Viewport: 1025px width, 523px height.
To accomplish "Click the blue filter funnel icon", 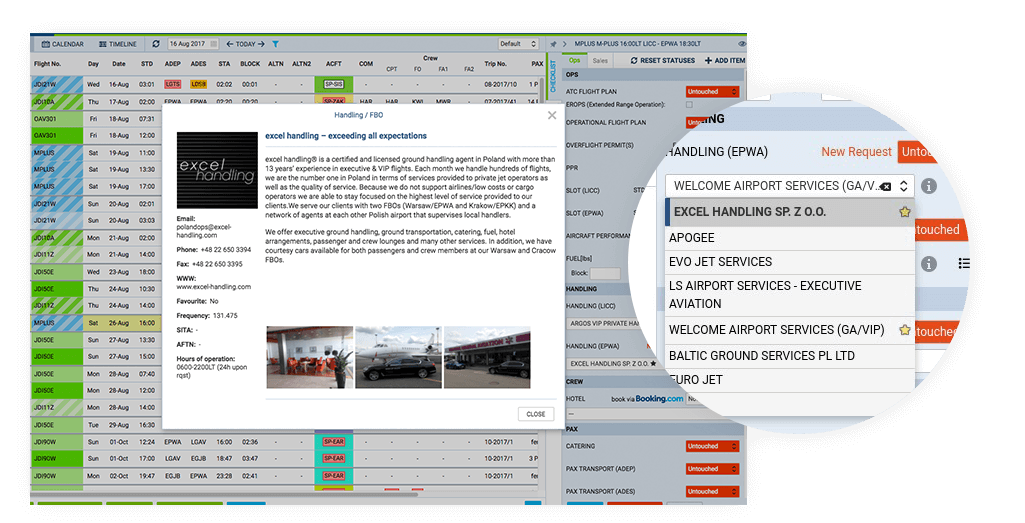I will (276, 44).
